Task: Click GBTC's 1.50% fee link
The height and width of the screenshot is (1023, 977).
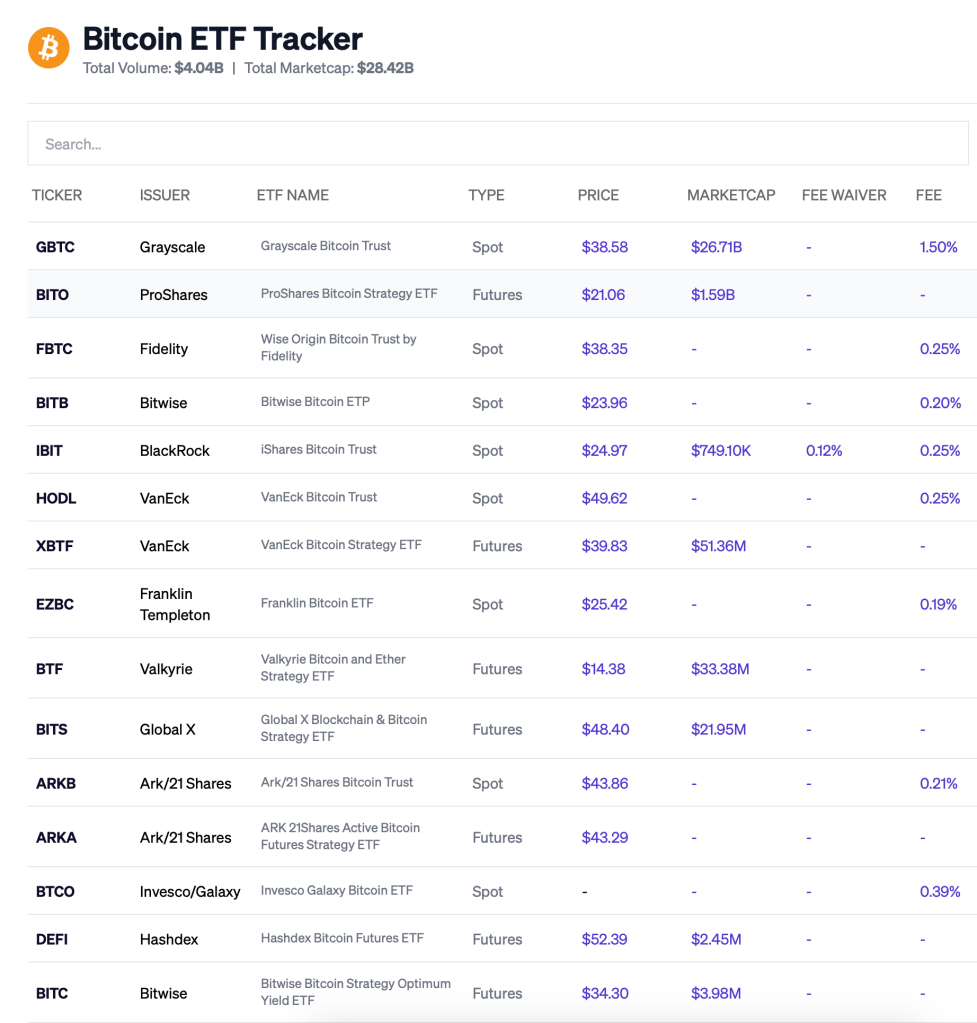Action: (938, 246)
